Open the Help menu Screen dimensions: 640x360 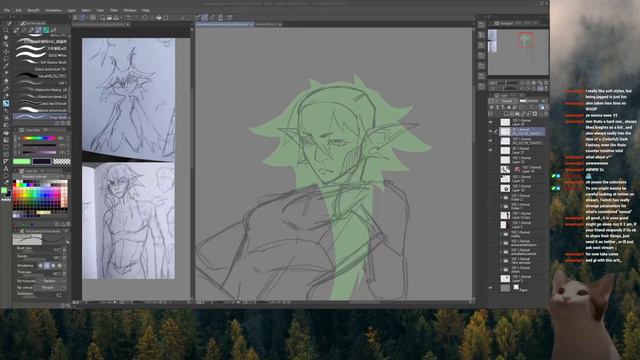(x=145, y=10)
